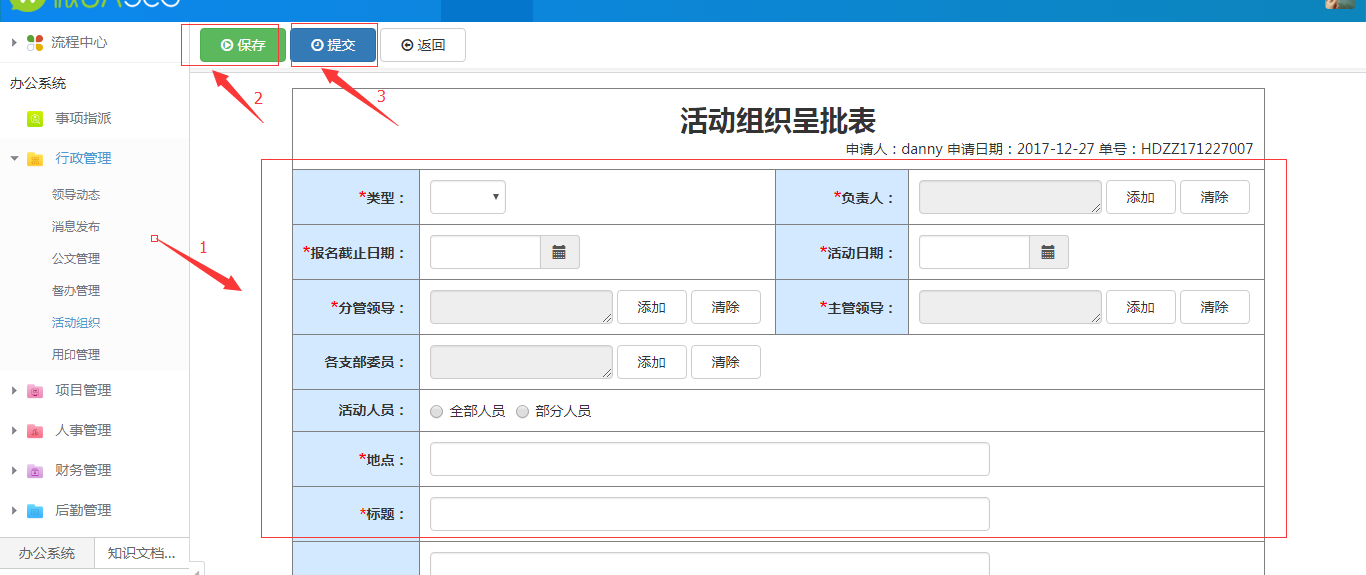Viewport: 1366px width, 575px height.
Task: Collapse the 行政管理 tree section
Action: [14, 158]
